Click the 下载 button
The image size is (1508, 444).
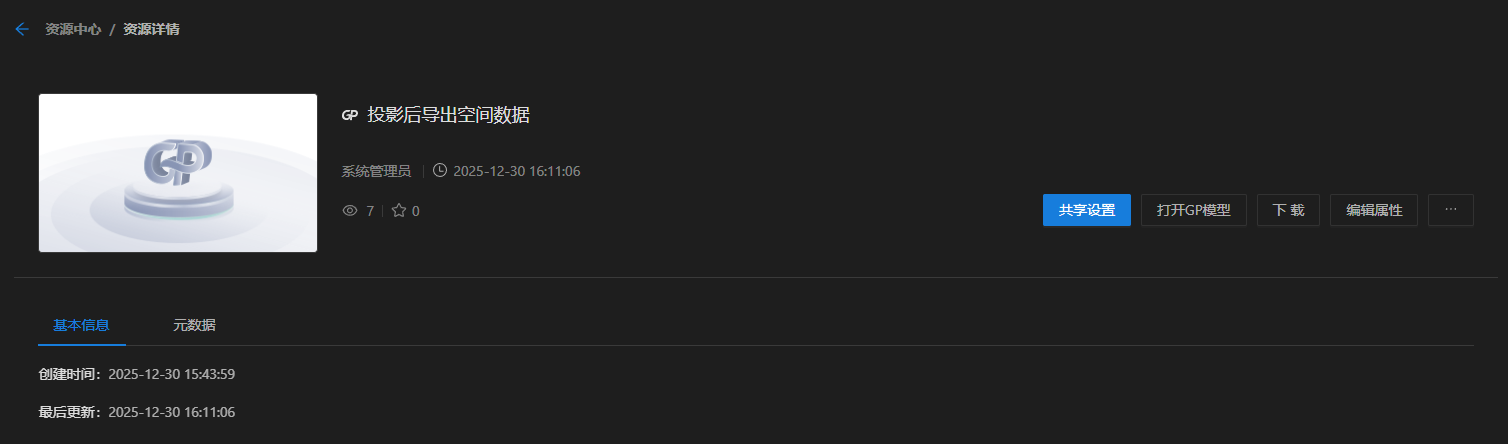click(x=1288, y=210)
